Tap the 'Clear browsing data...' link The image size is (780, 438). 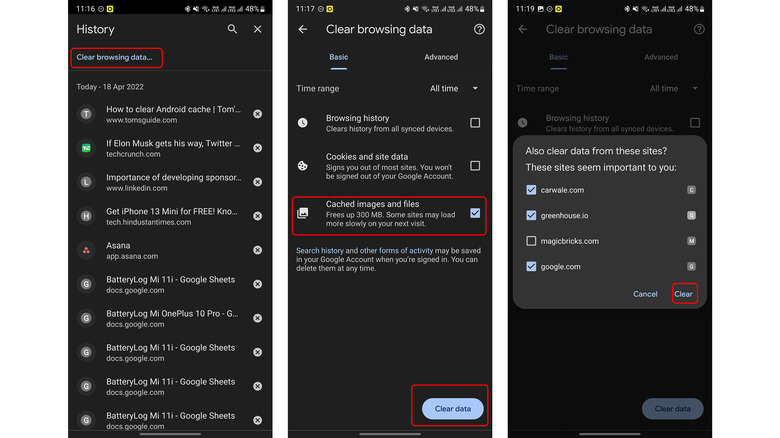click(114, 57)
